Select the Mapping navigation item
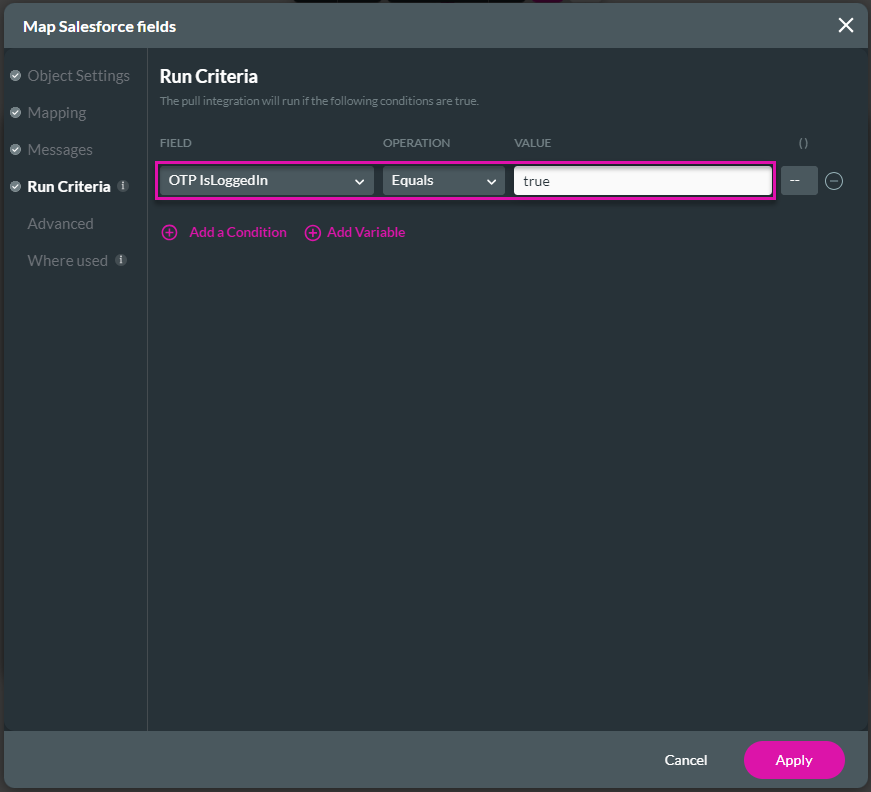 click(56, 112)
